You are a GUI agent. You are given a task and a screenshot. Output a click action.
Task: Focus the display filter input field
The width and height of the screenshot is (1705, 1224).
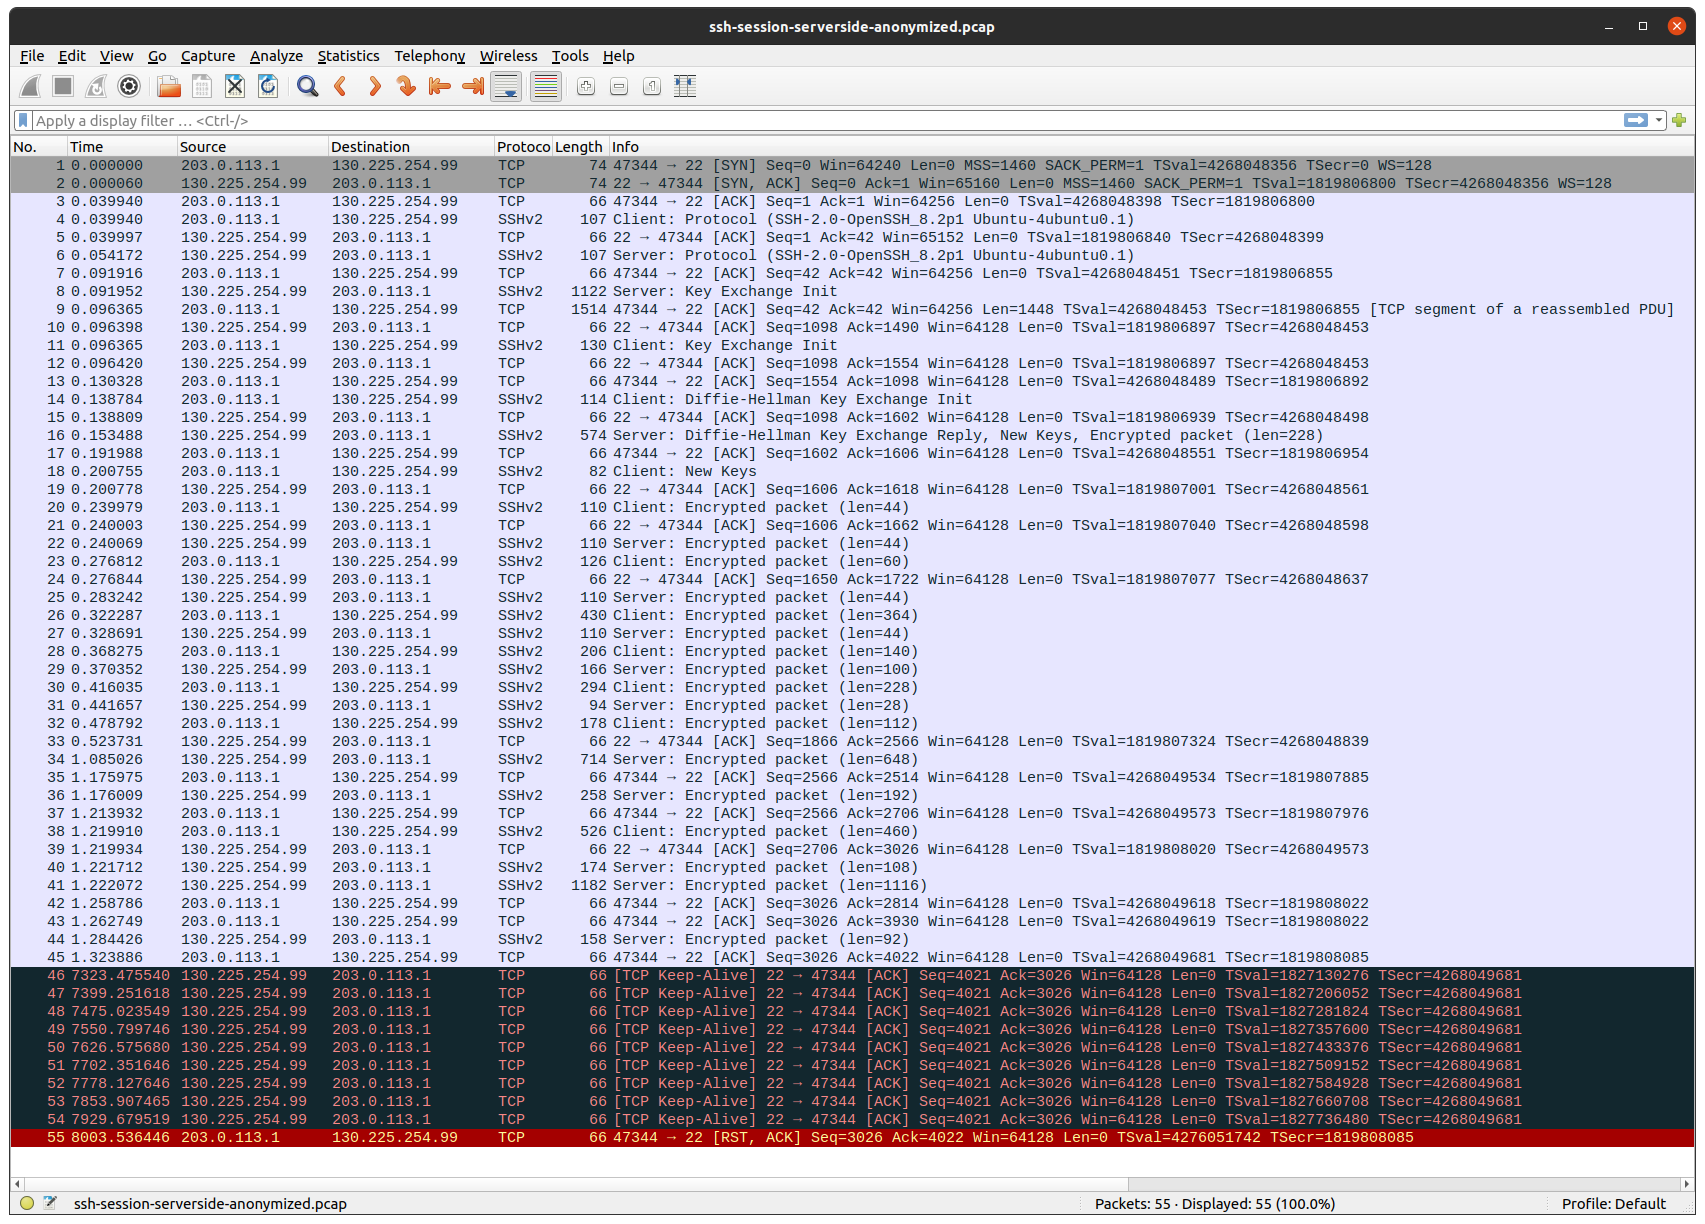(826, 120)
